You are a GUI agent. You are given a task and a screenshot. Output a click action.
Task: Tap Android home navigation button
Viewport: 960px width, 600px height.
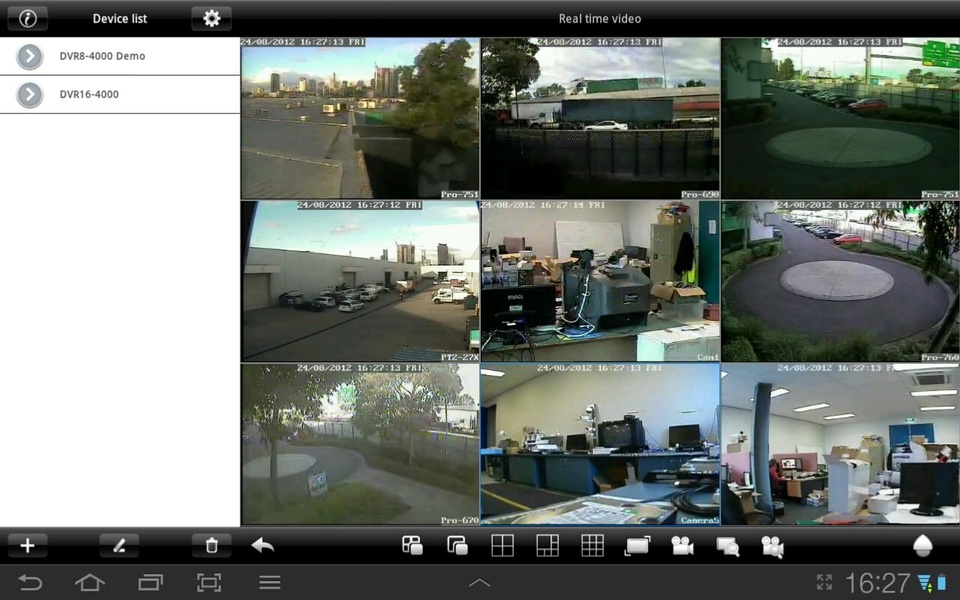pos(89,582)
